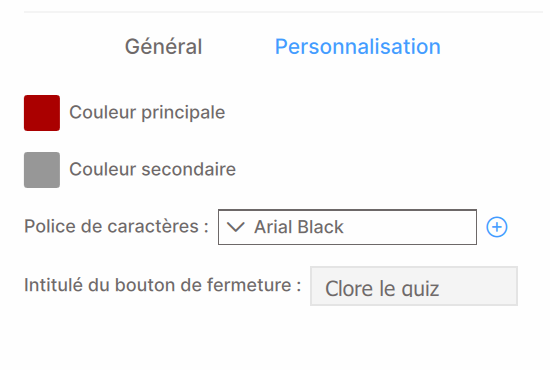550x370 pixels.
Task: Click the Police de caractères label
Action: click(x=116, y=226)
